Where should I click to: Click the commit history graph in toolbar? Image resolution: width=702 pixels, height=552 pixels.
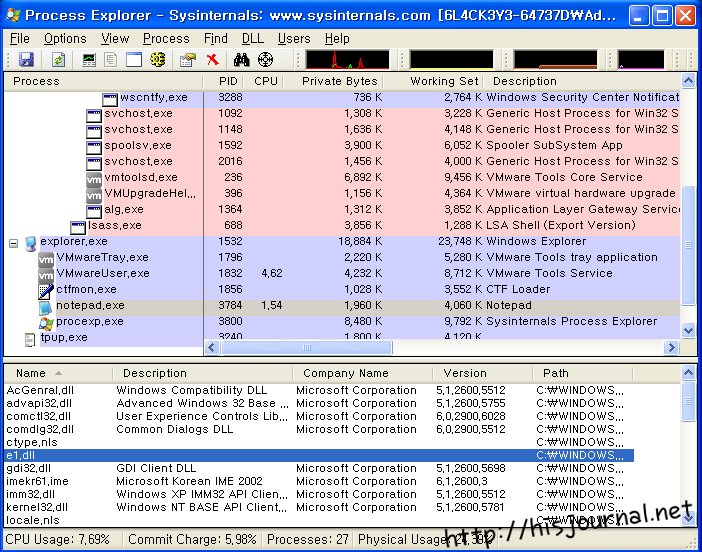pyautogui.click(x=451, y=60)
